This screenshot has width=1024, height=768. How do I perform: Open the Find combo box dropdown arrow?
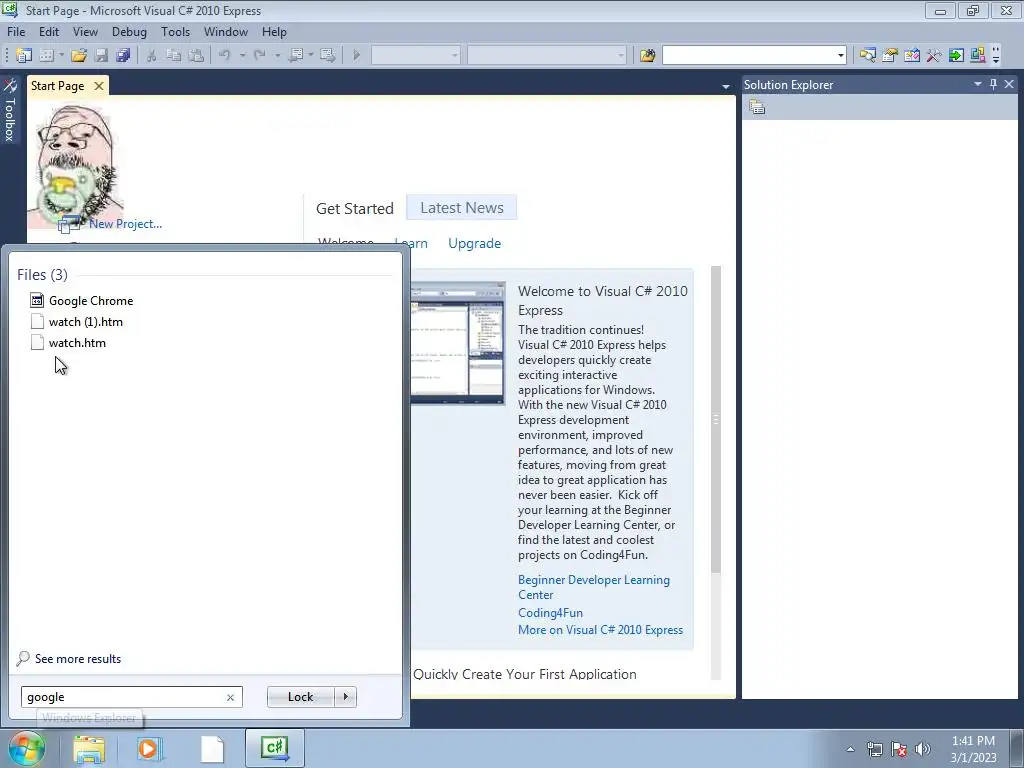(840, 56)
